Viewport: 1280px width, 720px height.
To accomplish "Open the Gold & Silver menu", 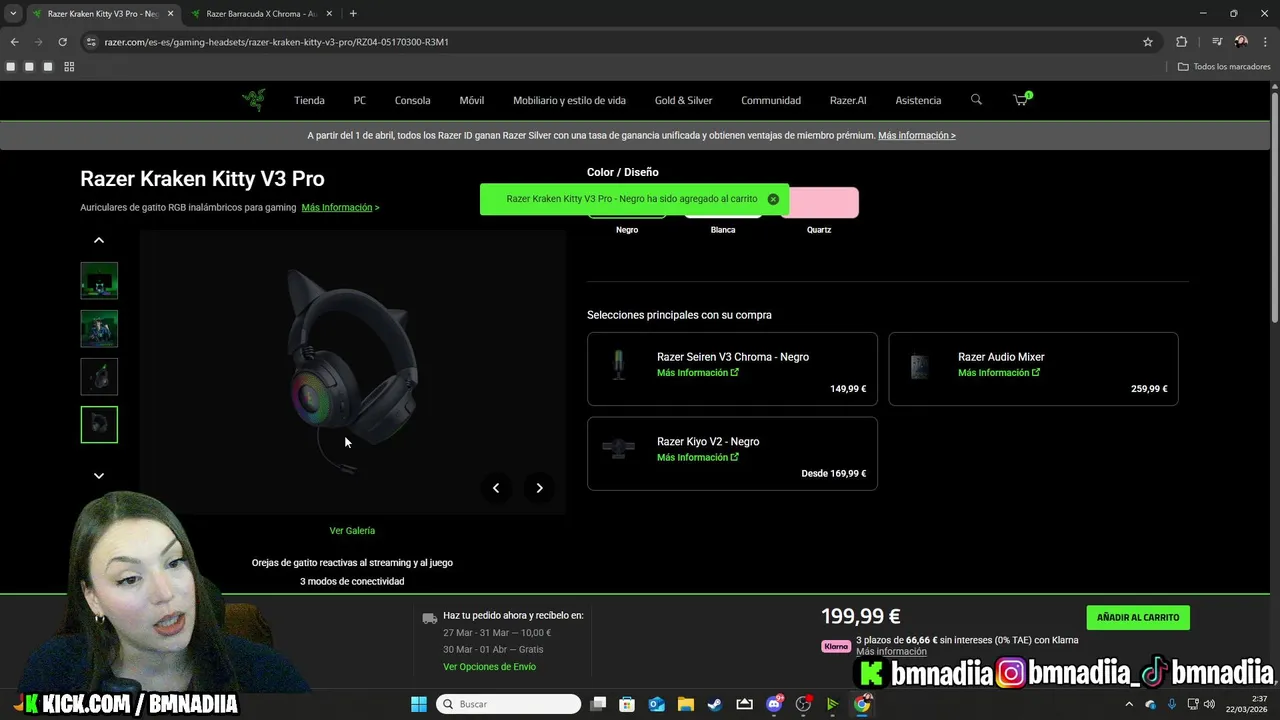I will [684, 100].
